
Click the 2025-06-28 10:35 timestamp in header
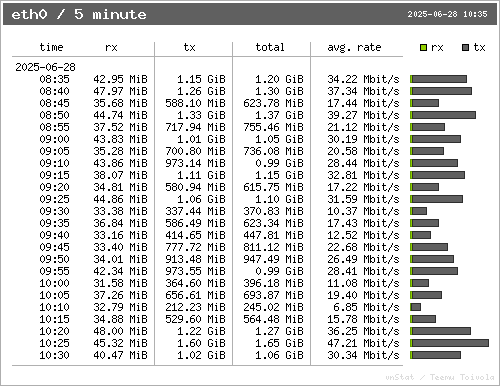[x=447, y=14]
